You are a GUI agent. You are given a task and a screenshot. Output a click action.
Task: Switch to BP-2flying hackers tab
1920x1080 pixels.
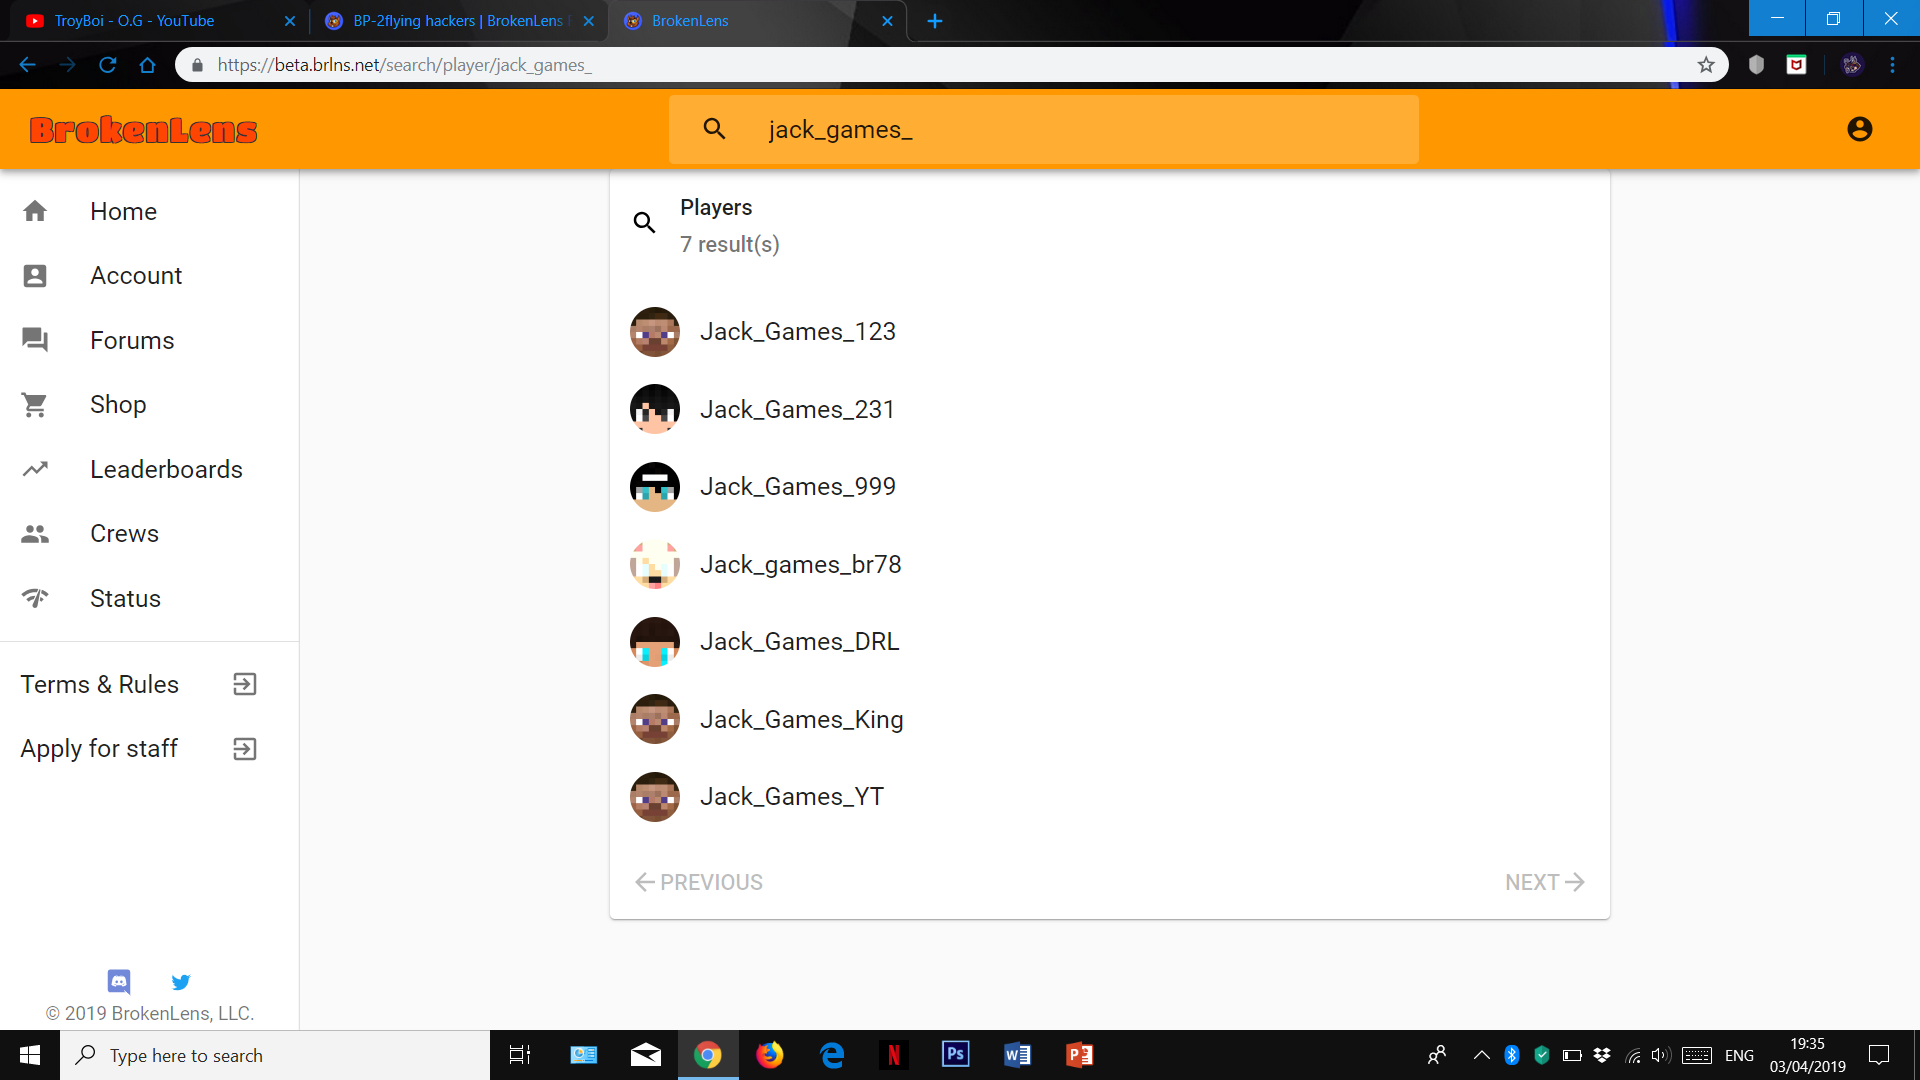(458, 20)
